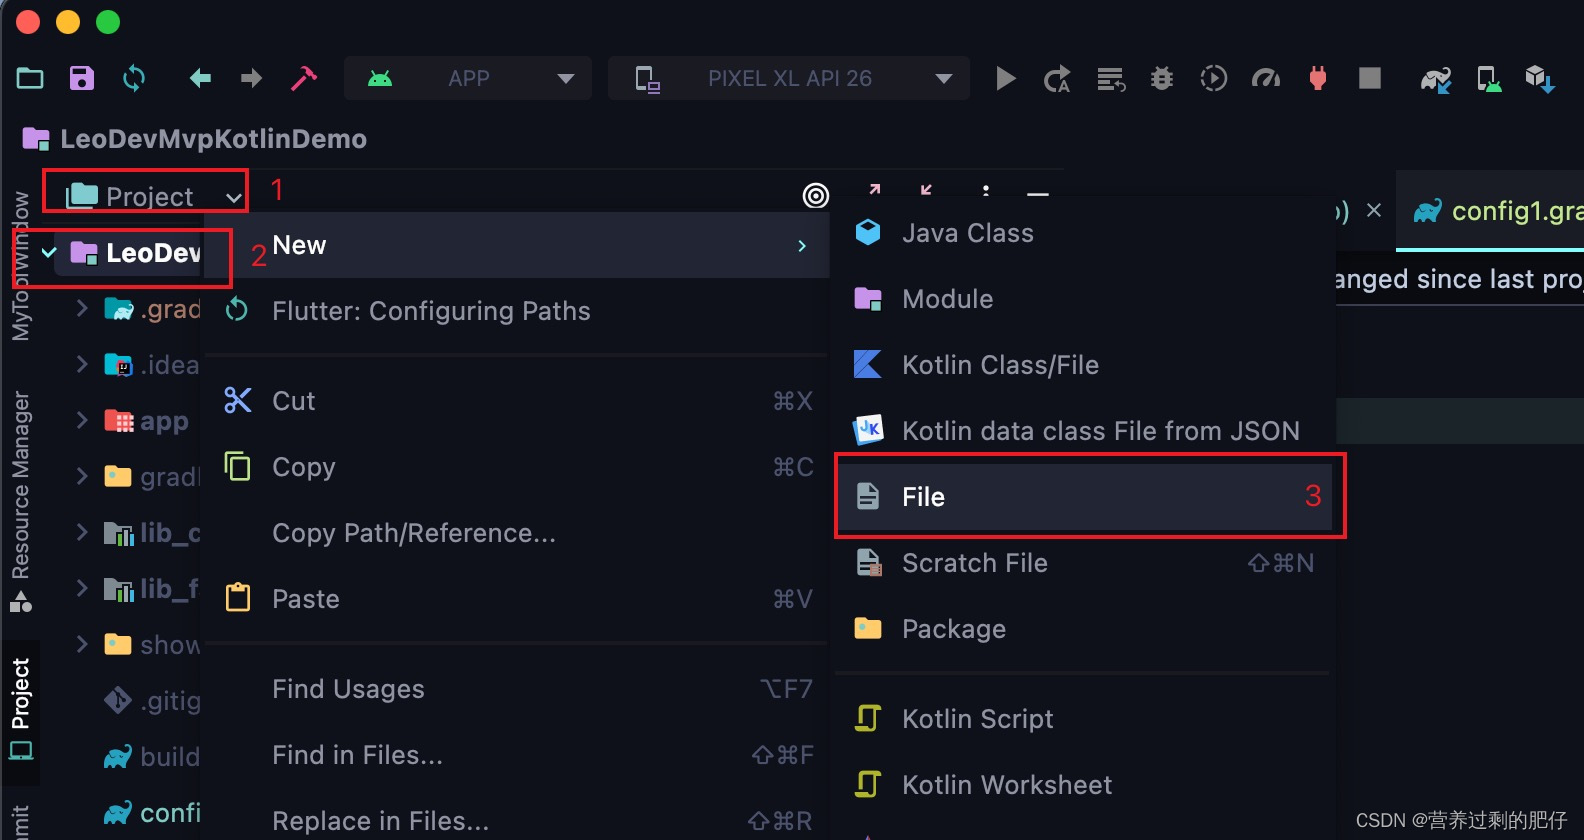Image resolution: width=1584 pixels, height=840 pixels.
Task: Expand the app module folder
Action: [x=82, y=421]
